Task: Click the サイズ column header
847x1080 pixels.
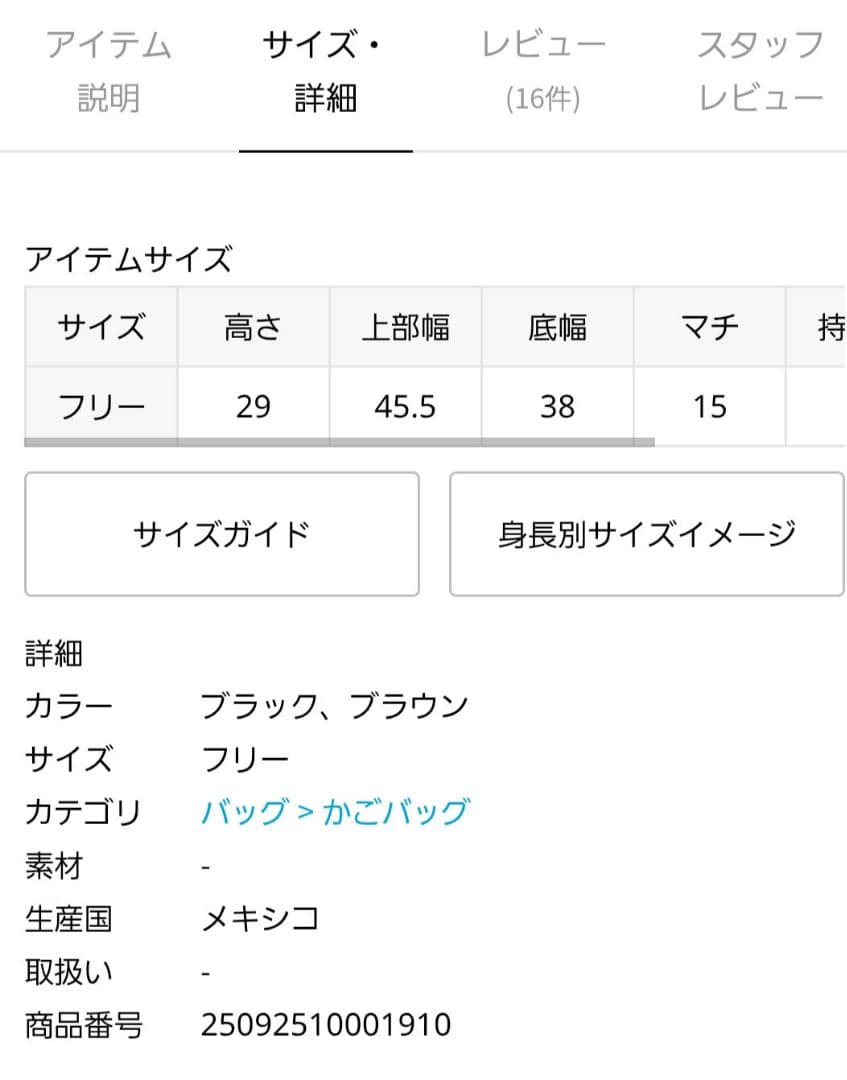Action: tap(99, 326)
